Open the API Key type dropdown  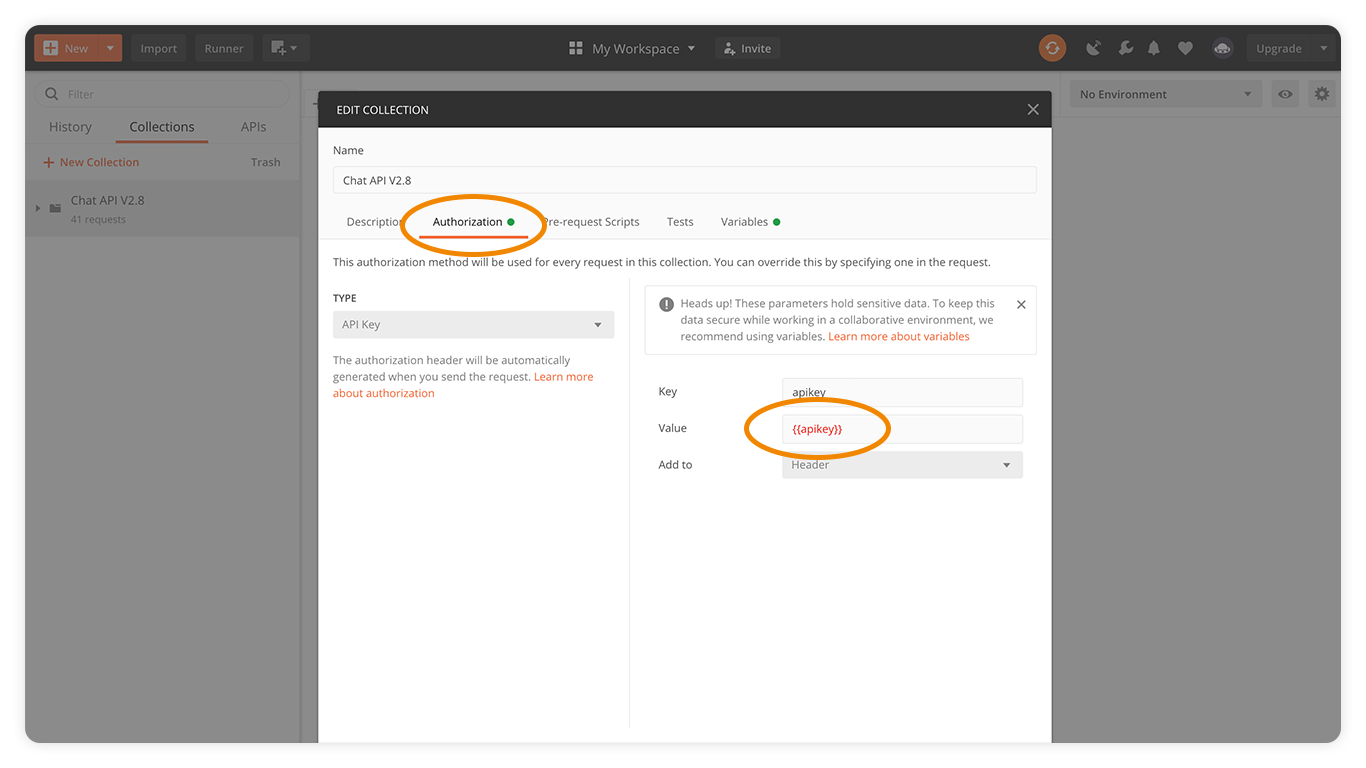coord(473,324)
